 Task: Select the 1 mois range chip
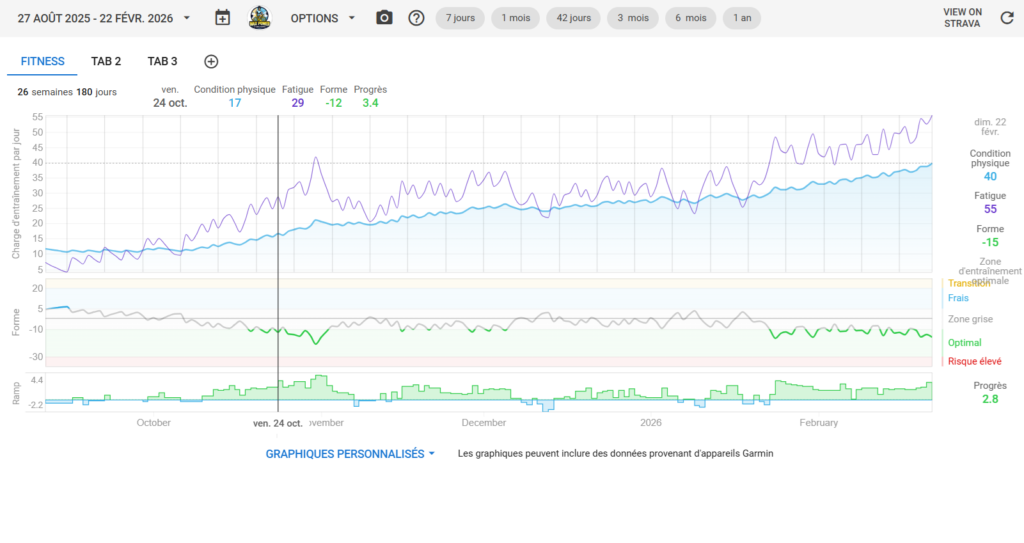517,18
